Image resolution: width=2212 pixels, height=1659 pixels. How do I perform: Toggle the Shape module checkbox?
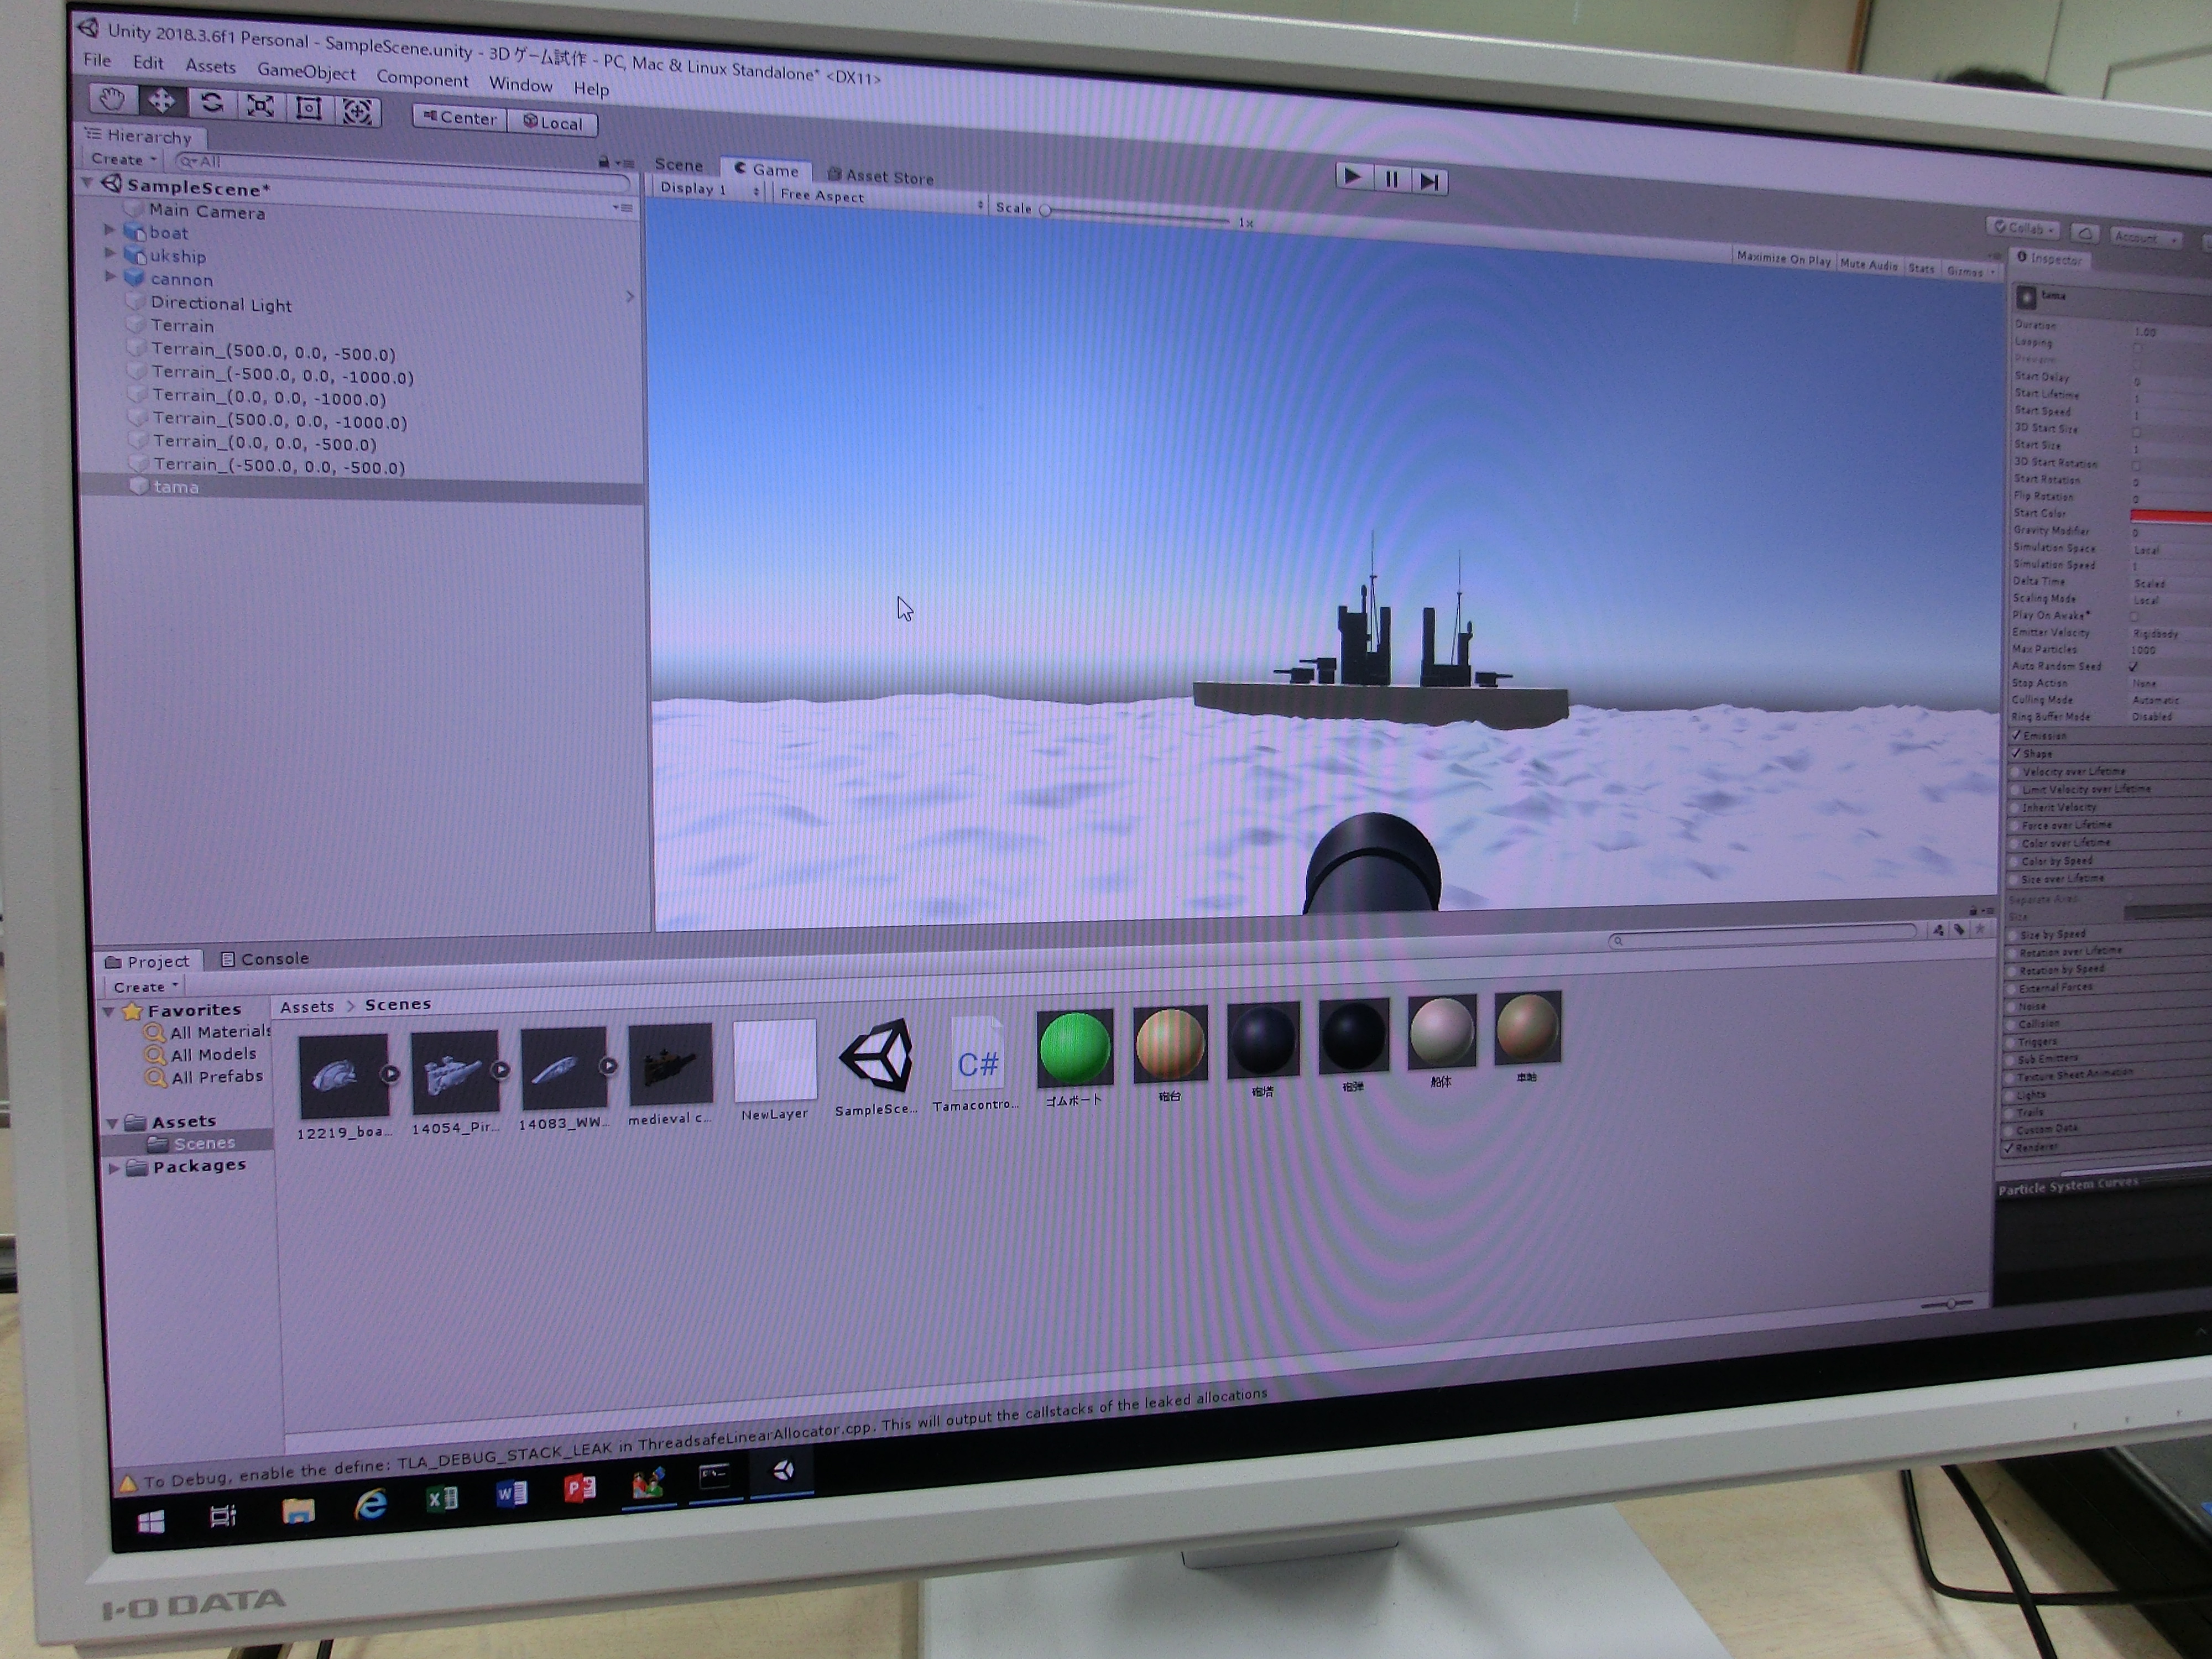click(2016, 753)
